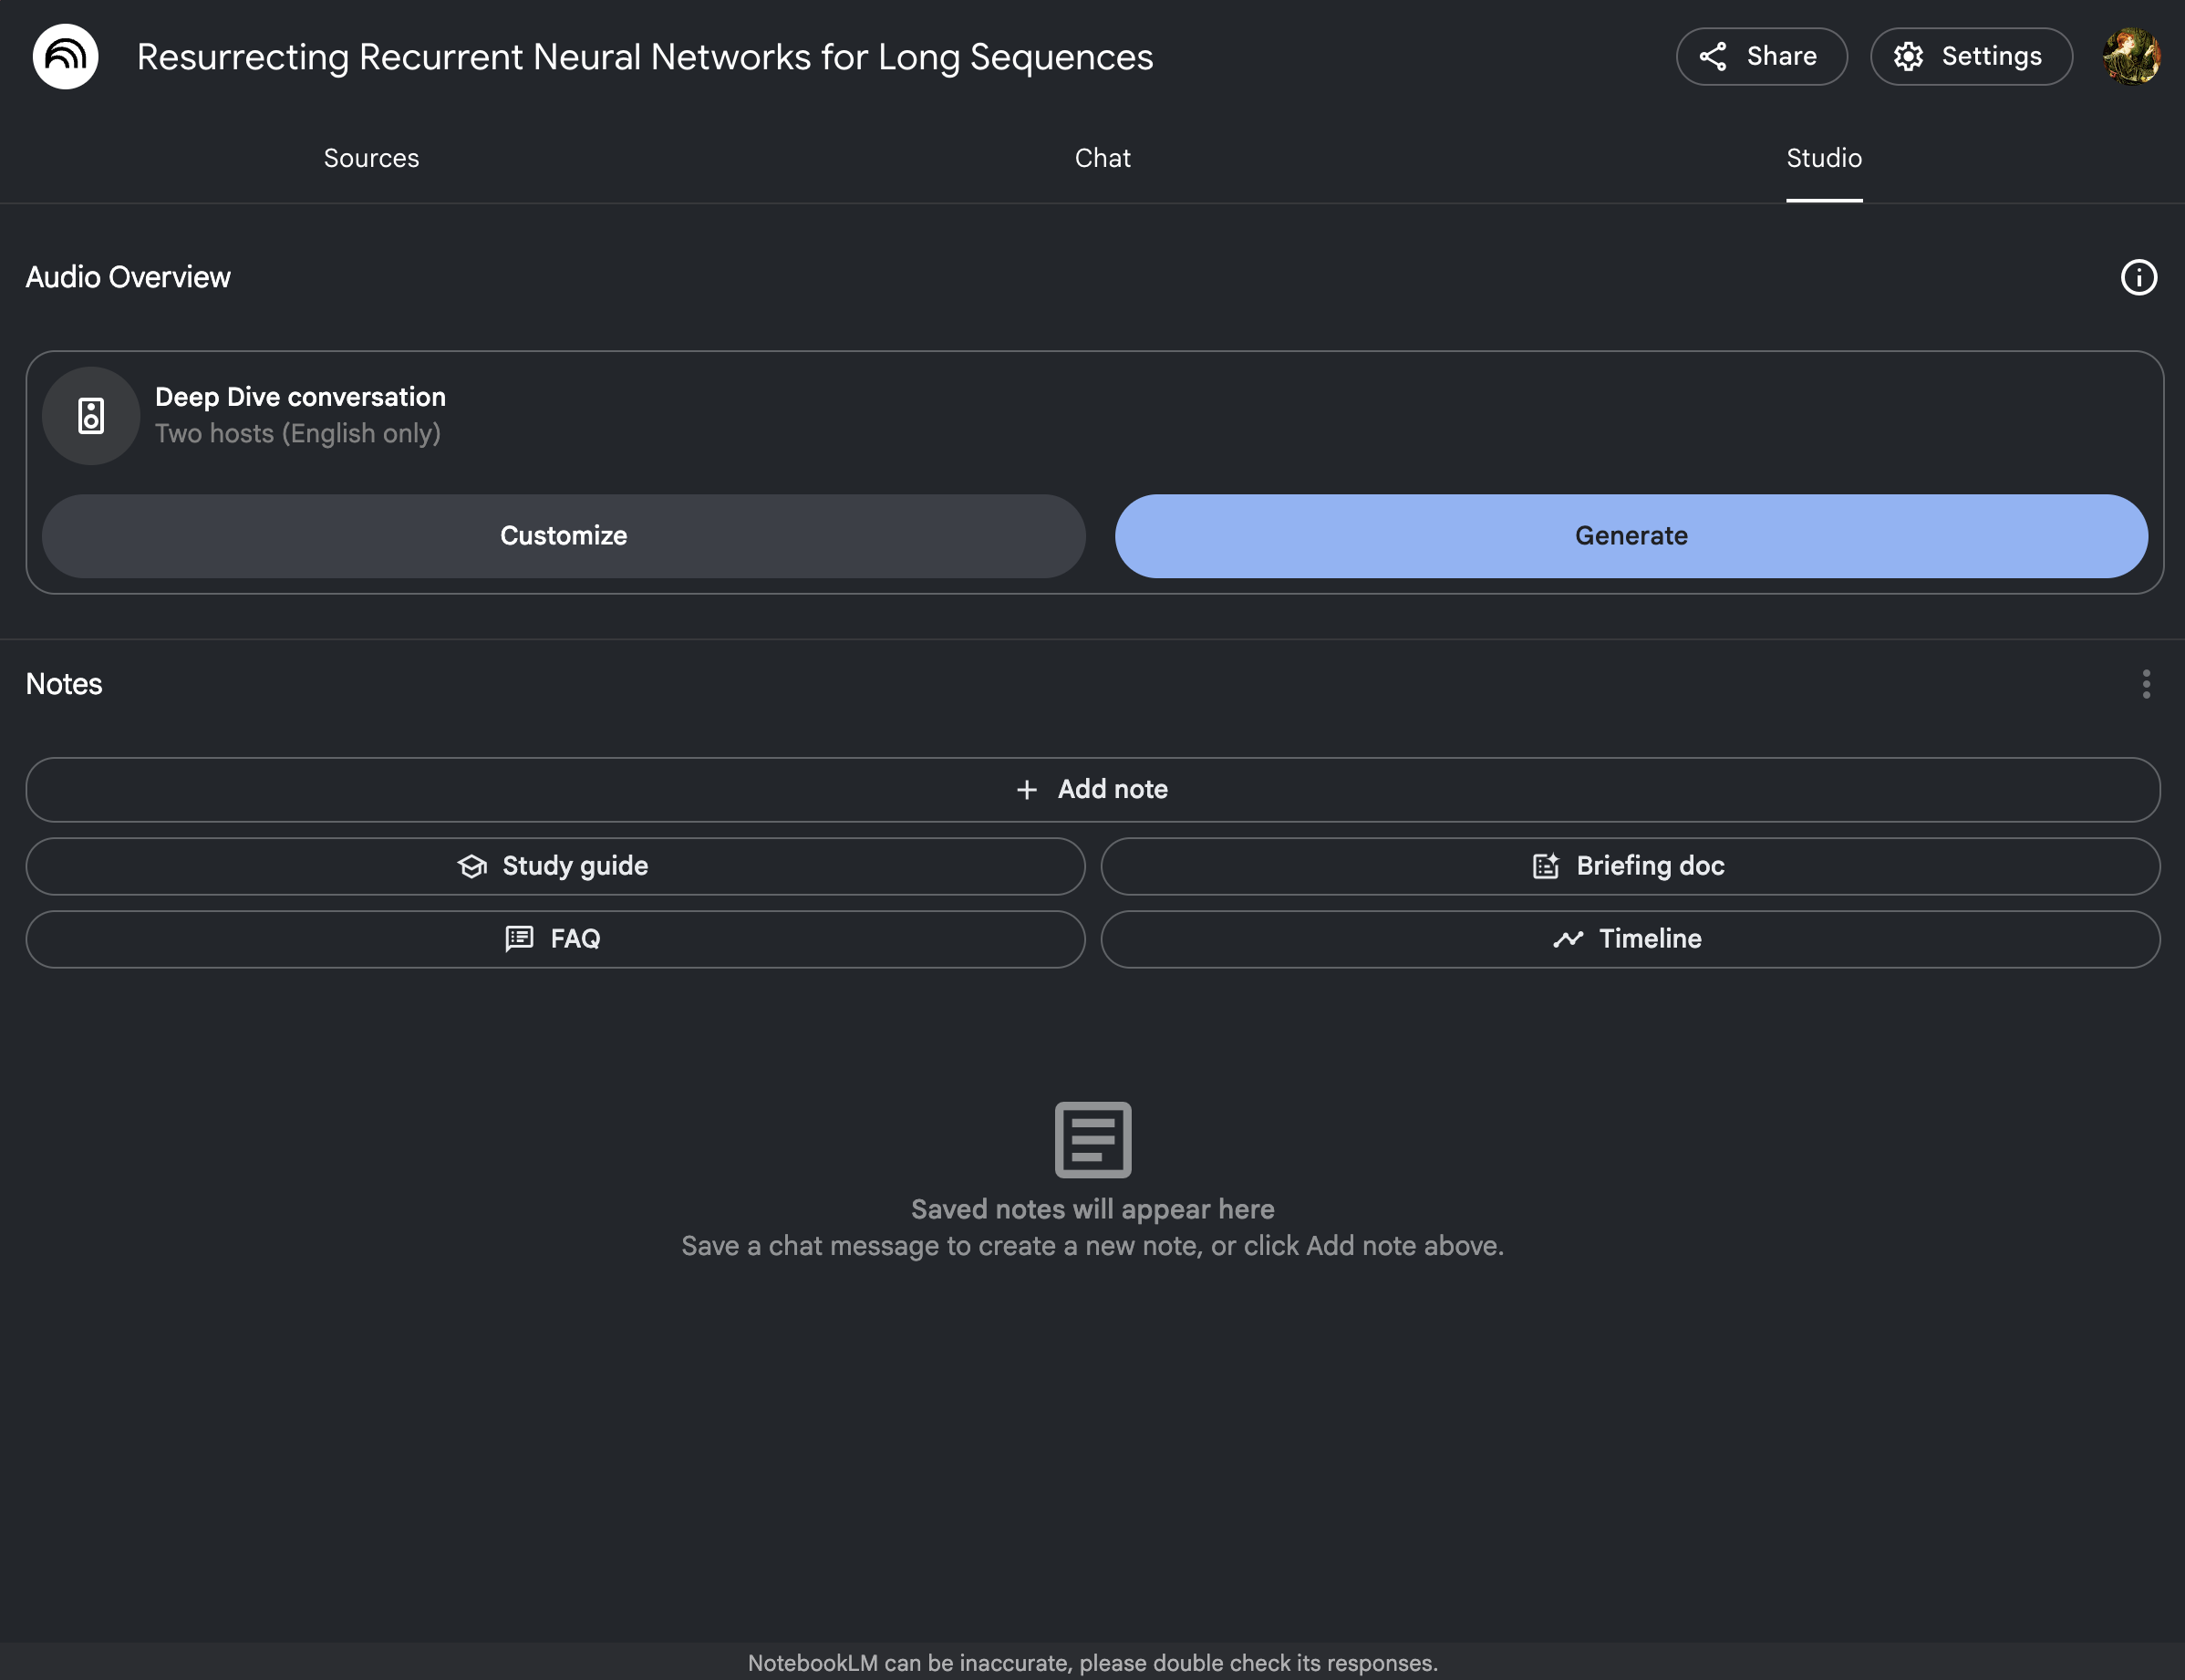Click the user profile avatar
2185x1680 pixels.
2131,57
